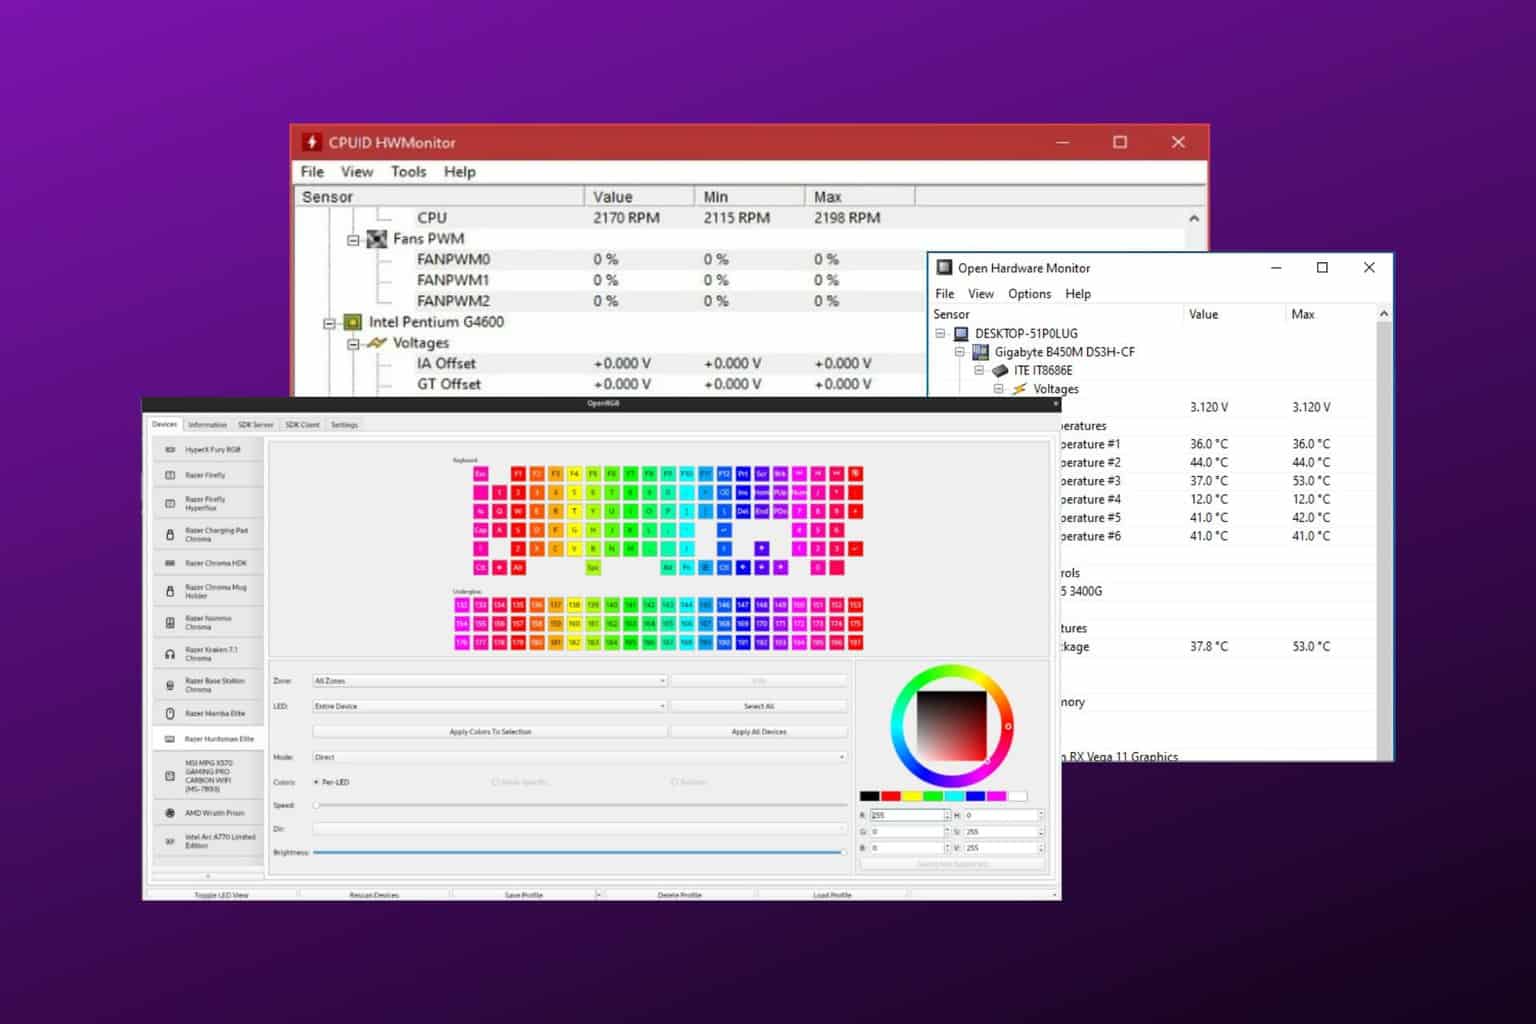Click the Razer Kraken 7.1 headphone icon

pyautogui.click(x=170, y=654)
